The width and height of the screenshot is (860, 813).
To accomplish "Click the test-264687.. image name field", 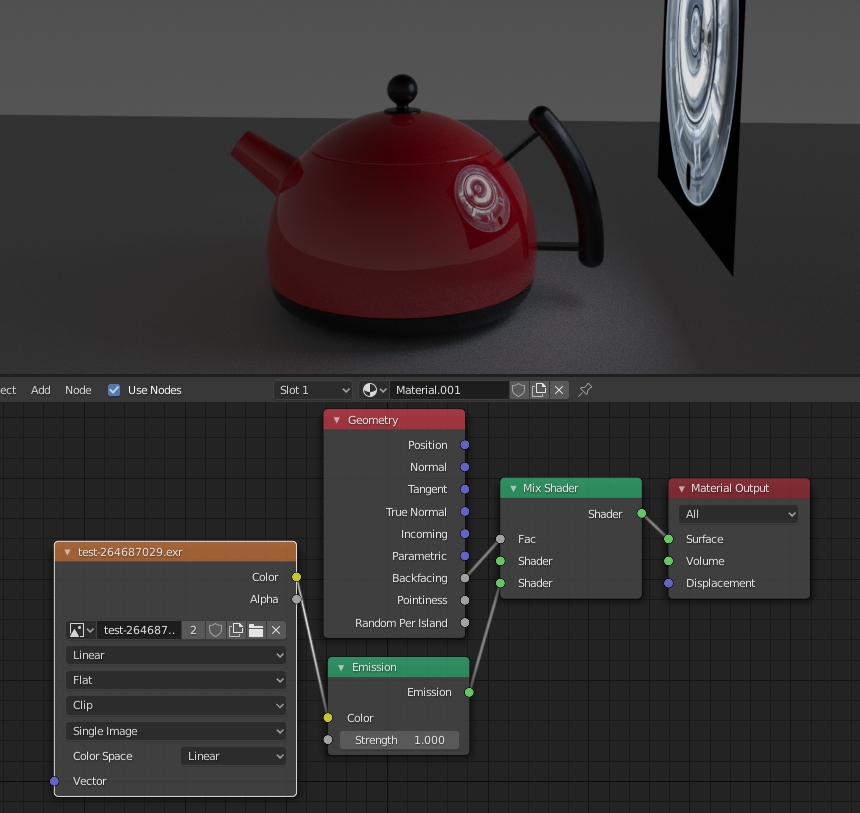I will (139, 630).
